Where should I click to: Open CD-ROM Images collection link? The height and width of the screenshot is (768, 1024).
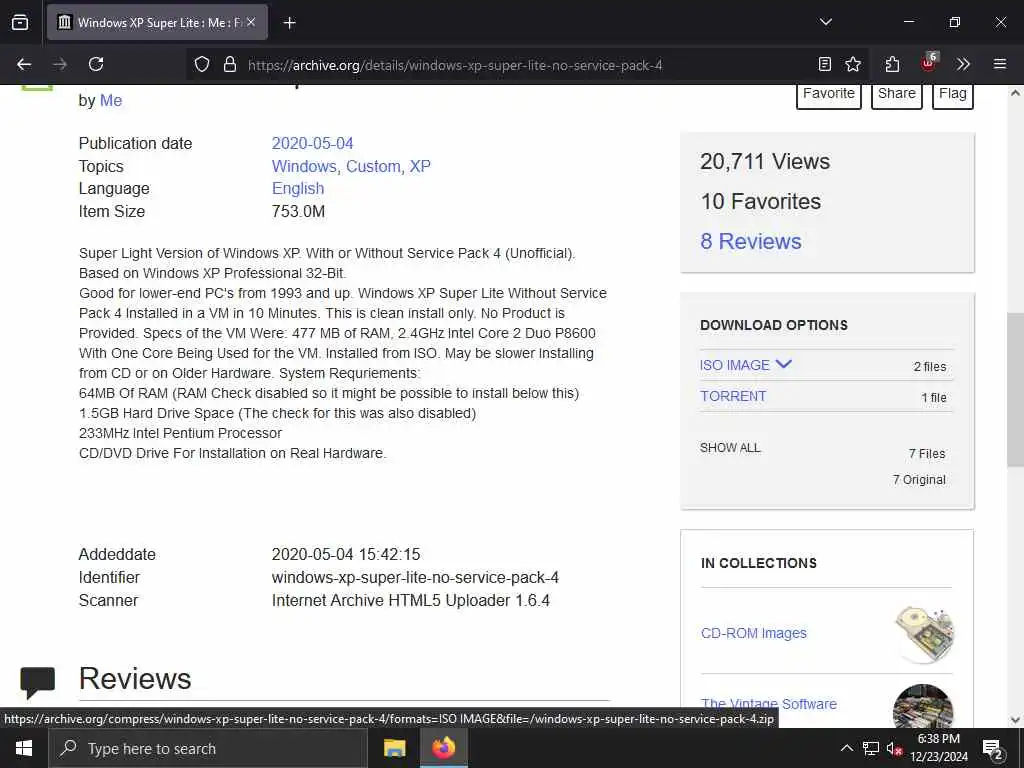tap(754, 633)
